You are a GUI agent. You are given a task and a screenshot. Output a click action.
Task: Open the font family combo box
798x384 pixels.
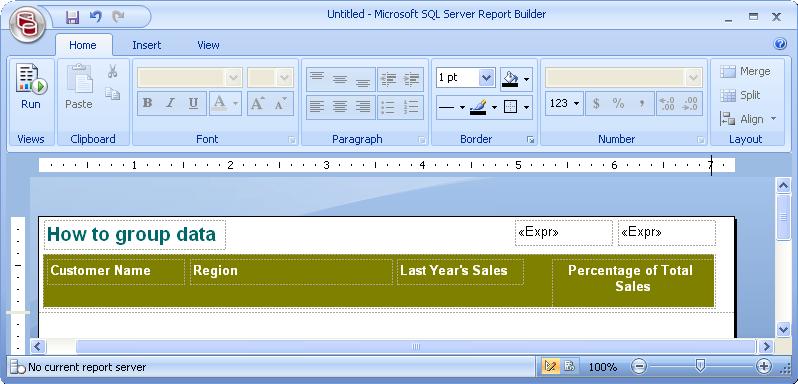click(189, 78)
